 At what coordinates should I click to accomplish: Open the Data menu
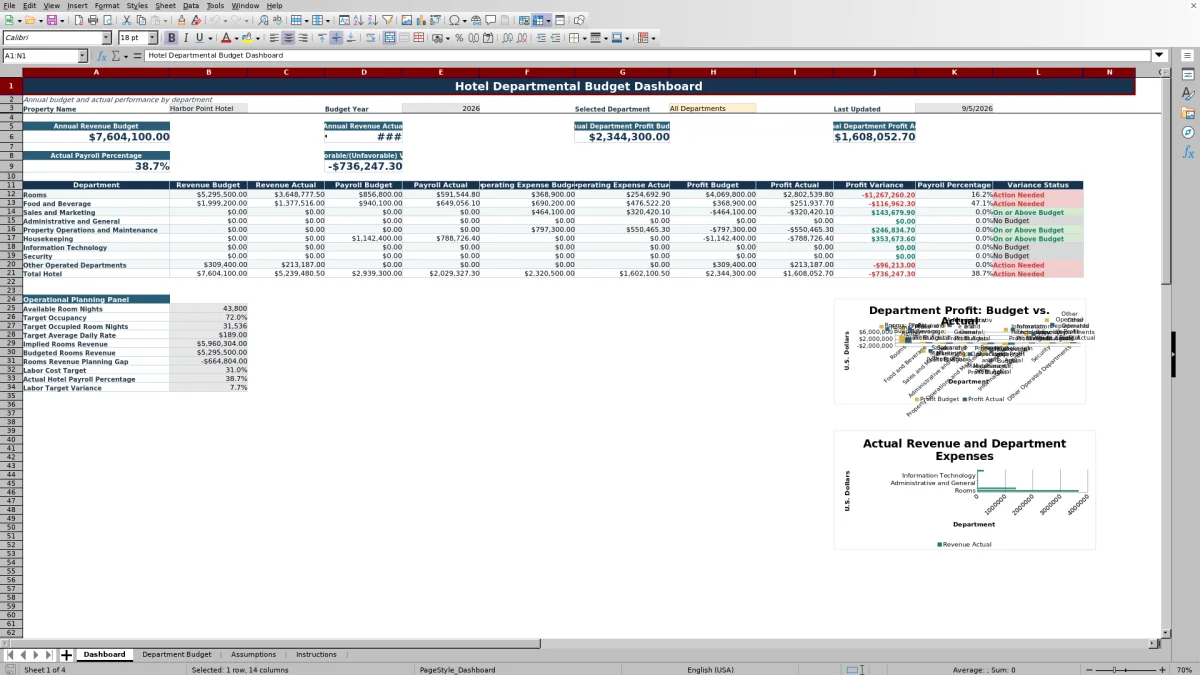pyautogui.click(x=190, y=5)
